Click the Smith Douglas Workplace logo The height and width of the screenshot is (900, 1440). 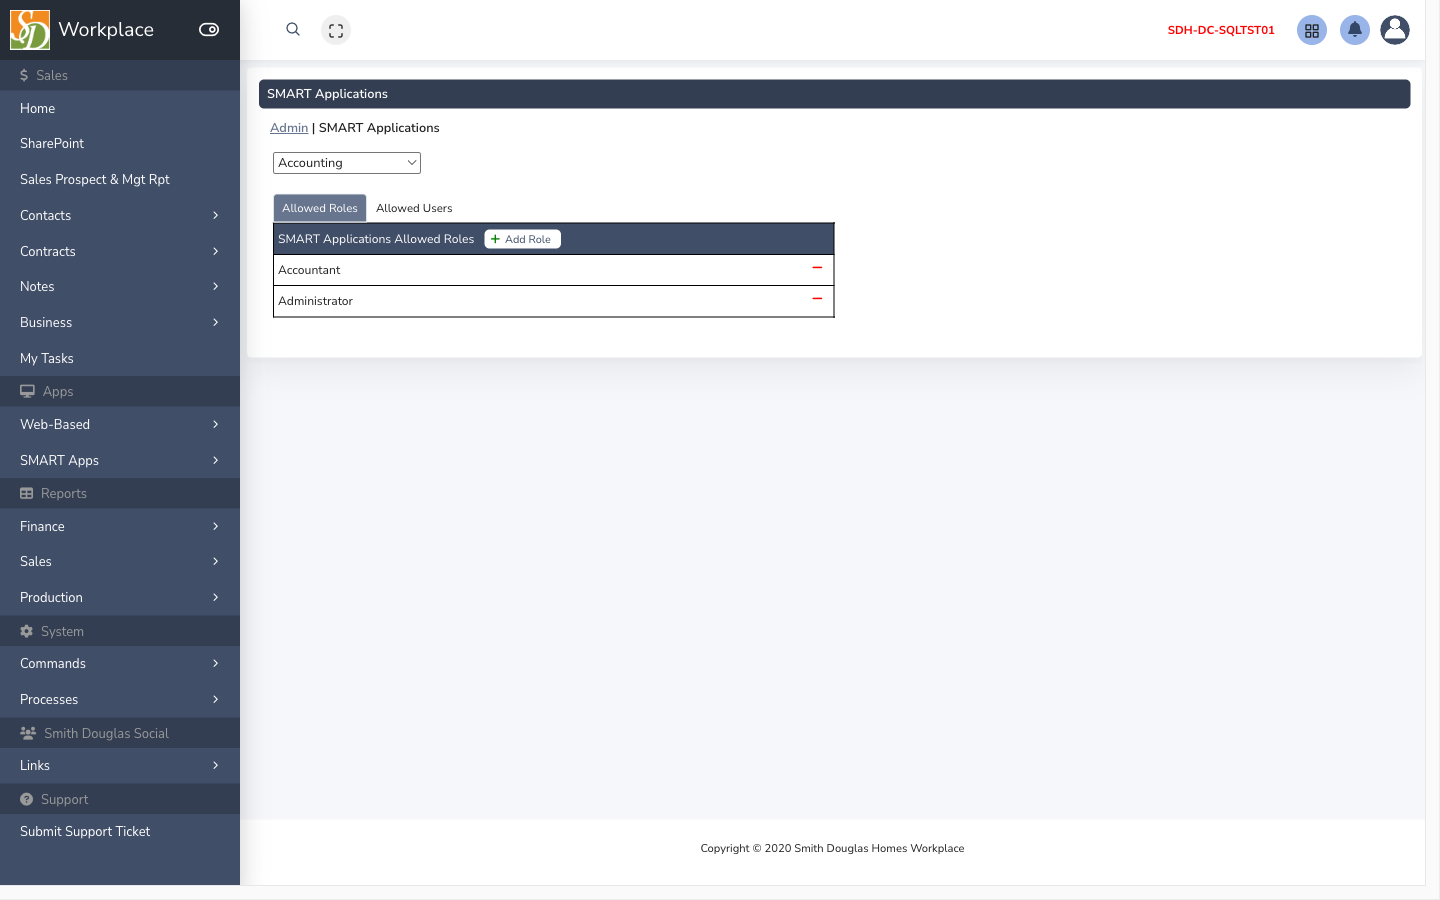30,30
